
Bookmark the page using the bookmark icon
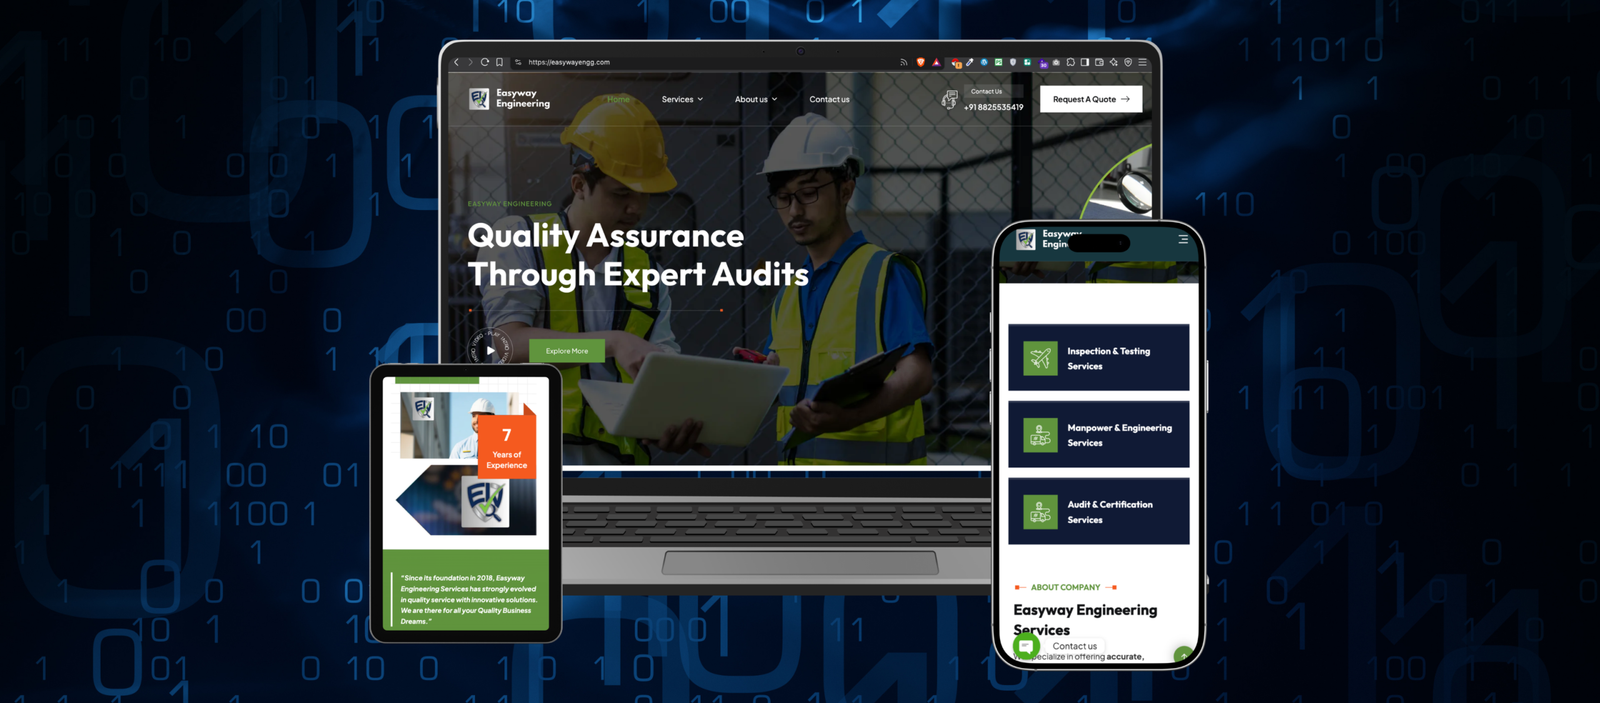click(499, 62)
